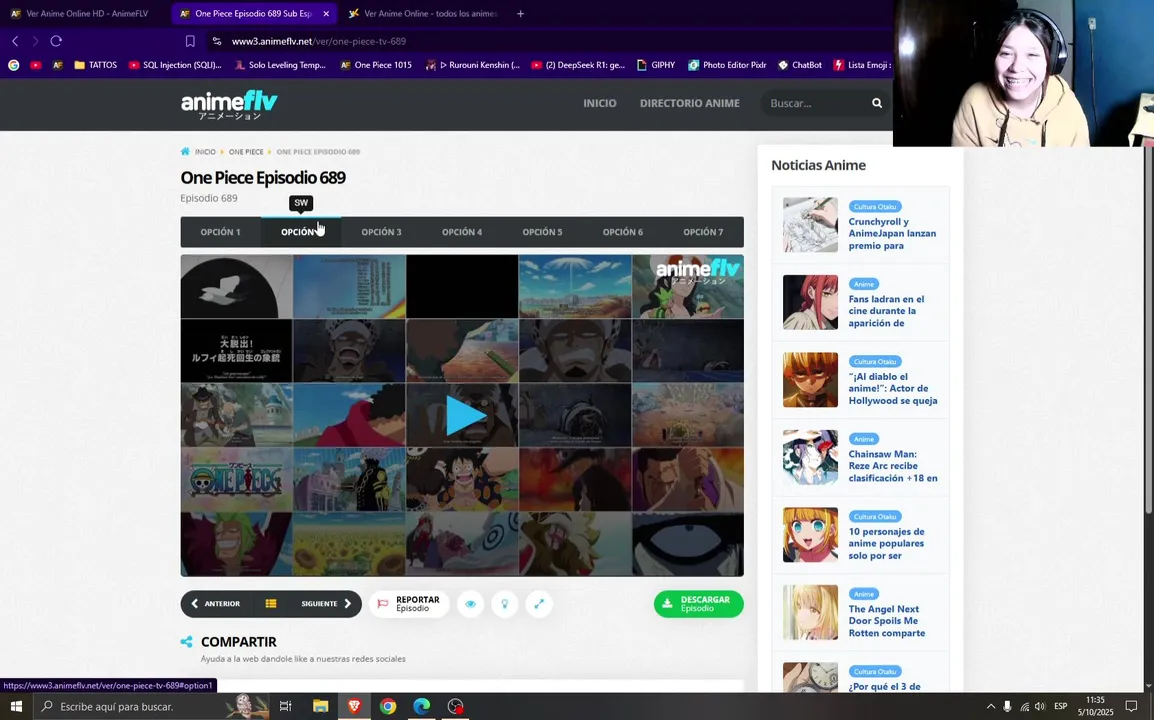
Task: Select OPCIÓN 3 video server
Action: coord(381,232)
